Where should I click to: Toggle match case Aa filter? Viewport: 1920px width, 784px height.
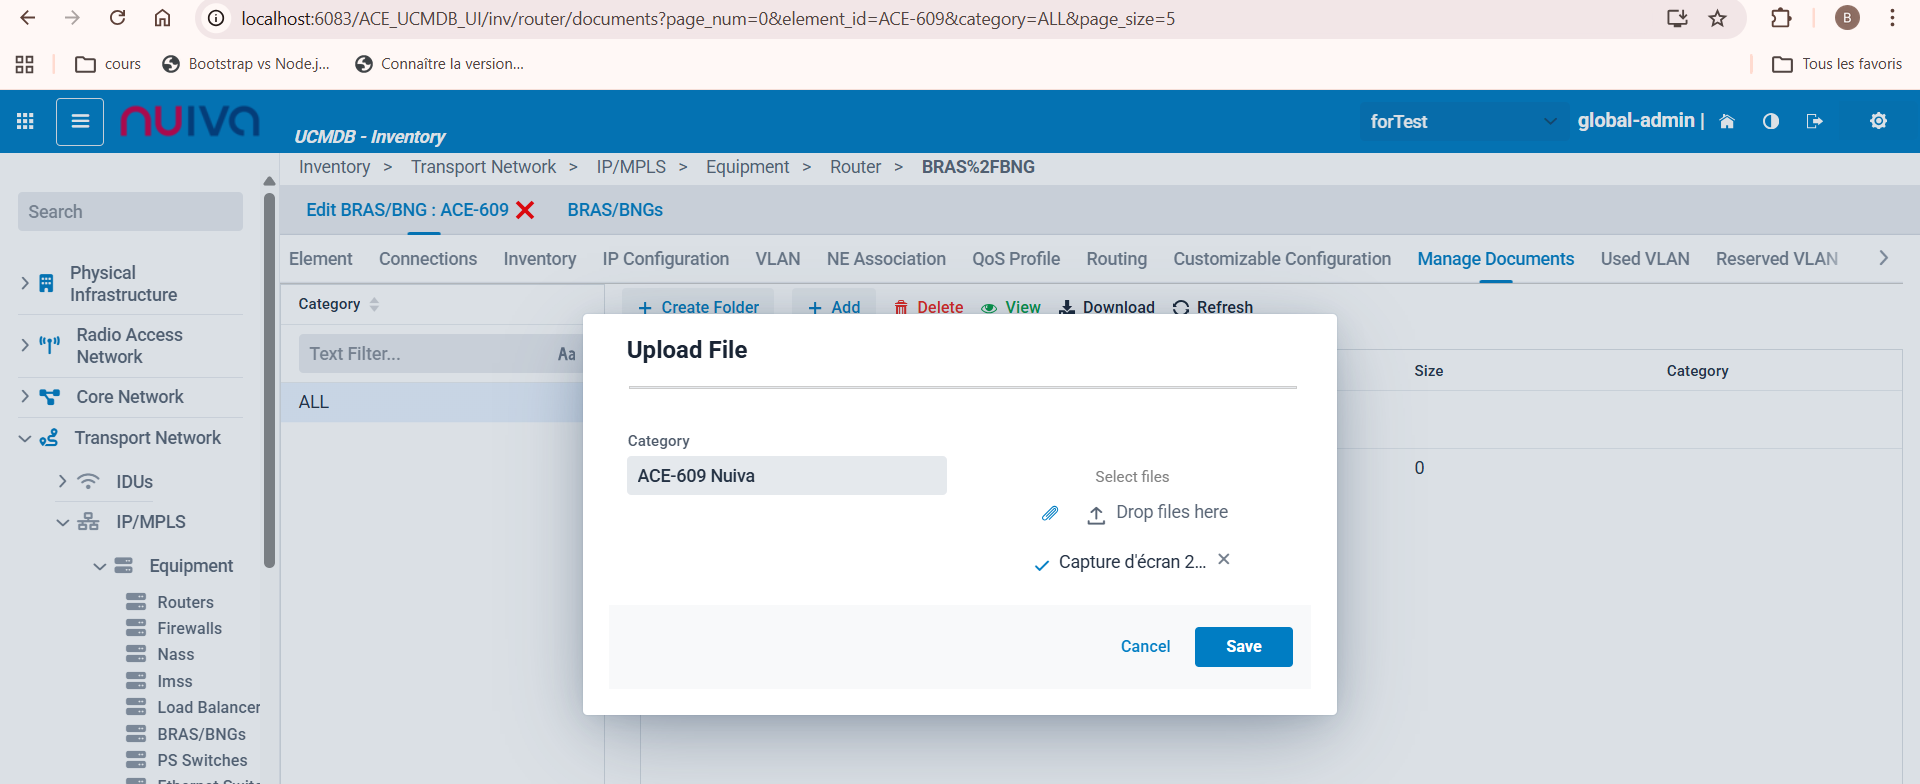566,354
